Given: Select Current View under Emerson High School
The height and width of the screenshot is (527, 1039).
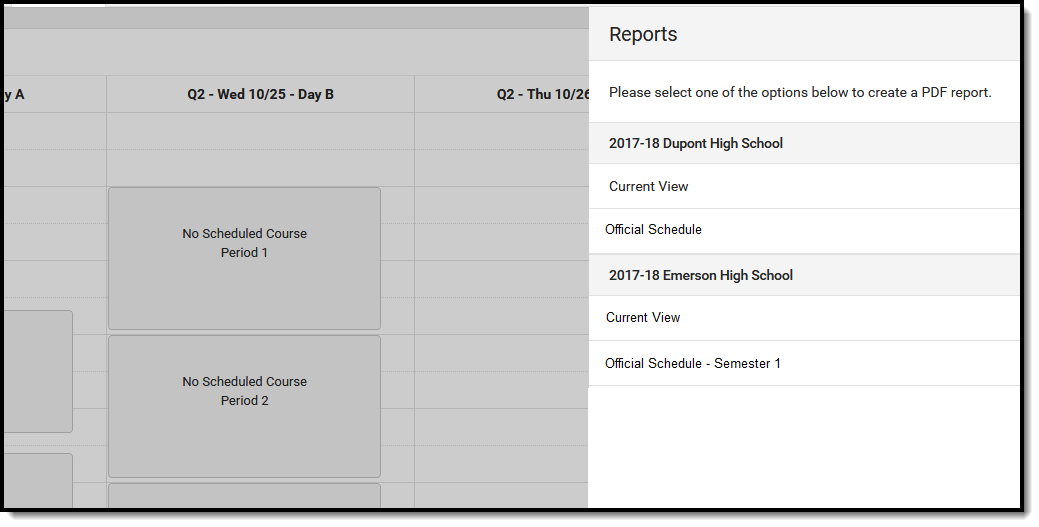Looking at the screenshot, I should pyautogui.click(x=643, y=317).
